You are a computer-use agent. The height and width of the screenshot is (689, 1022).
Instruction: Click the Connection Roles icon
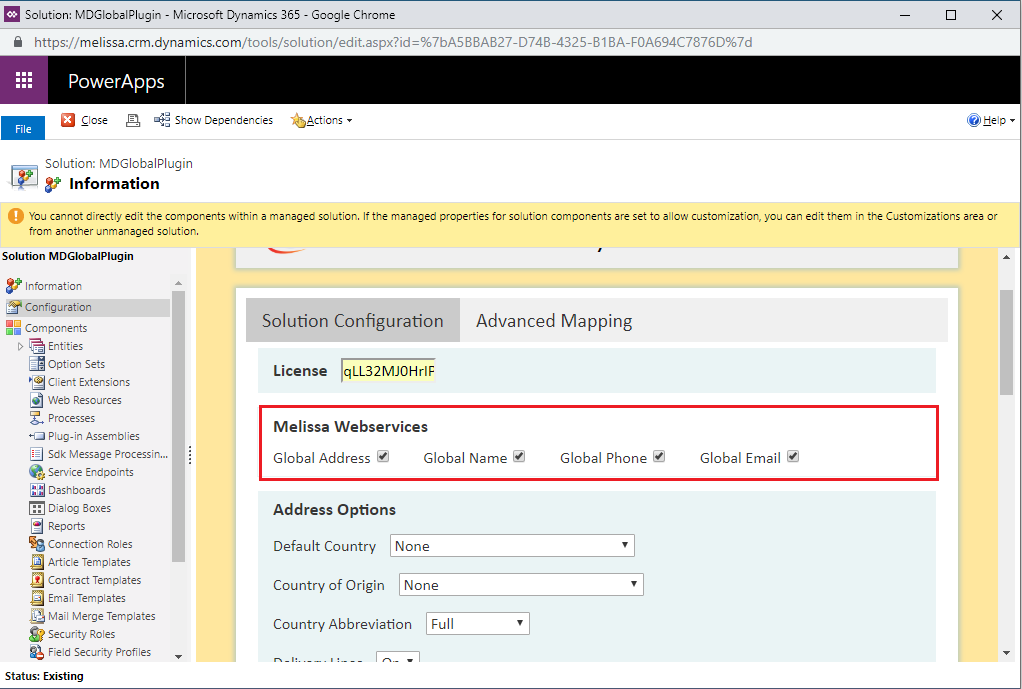pyautogui.click(x=37, y=544)
